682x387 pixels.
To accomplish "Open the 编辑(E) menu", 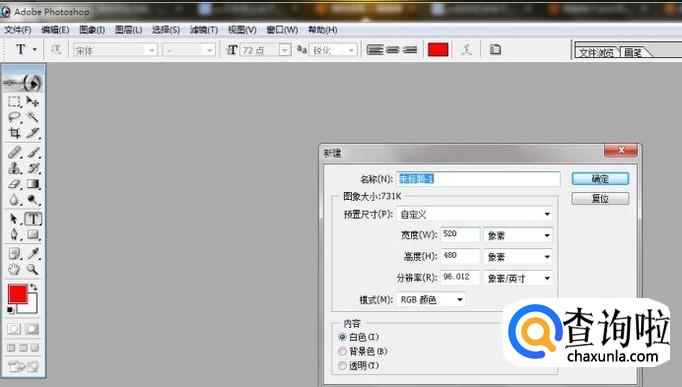I will pyautogui.click(x=55, y=30).
